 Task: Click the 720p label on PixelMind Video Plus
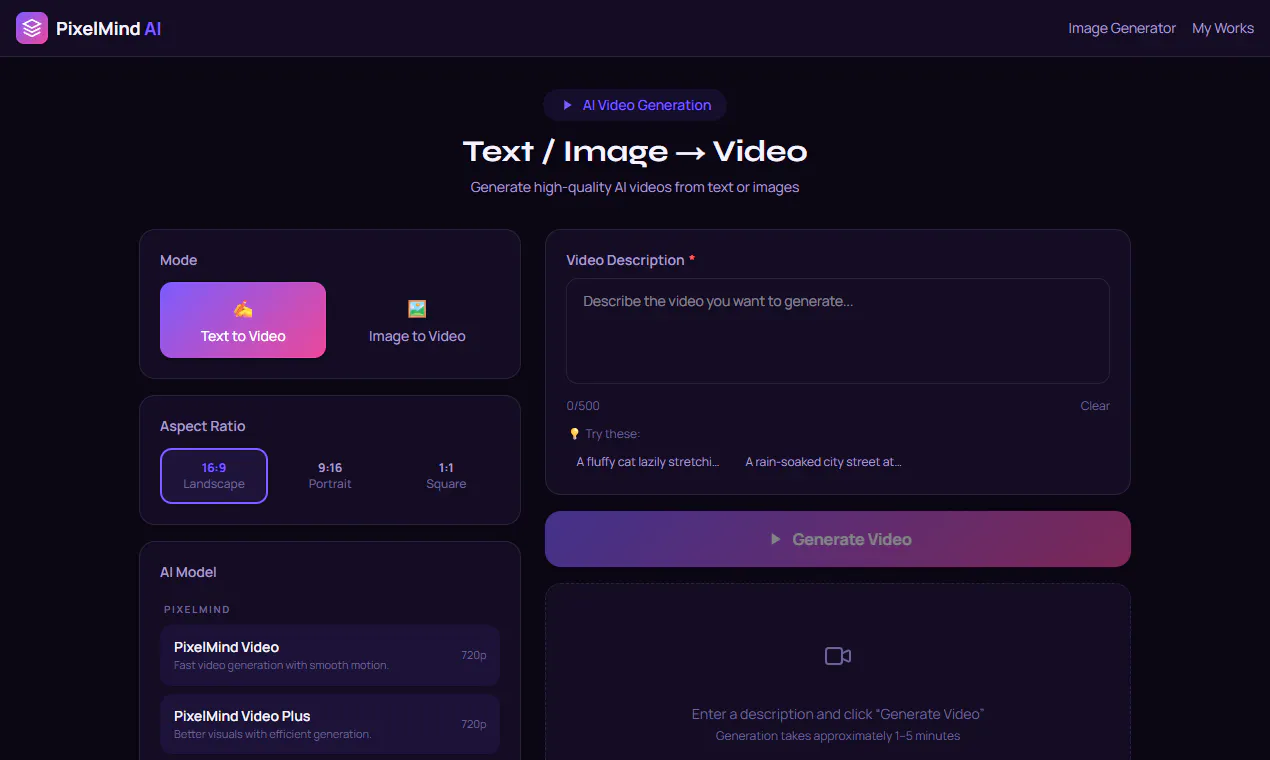click(474, 725)
